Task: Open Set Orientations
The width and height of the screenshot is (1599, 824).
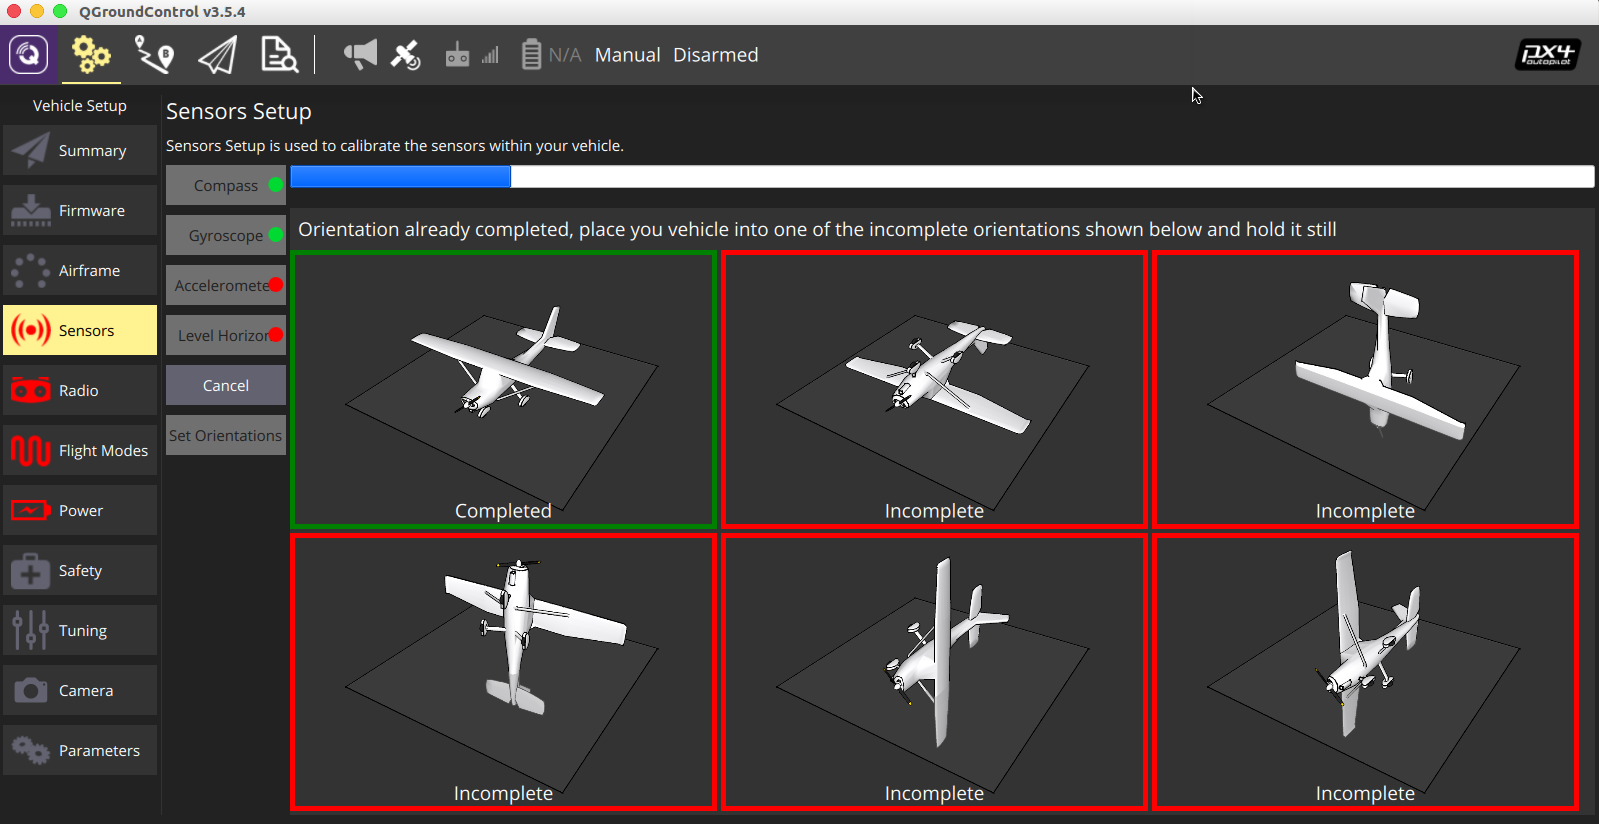Action: [226, 435]
